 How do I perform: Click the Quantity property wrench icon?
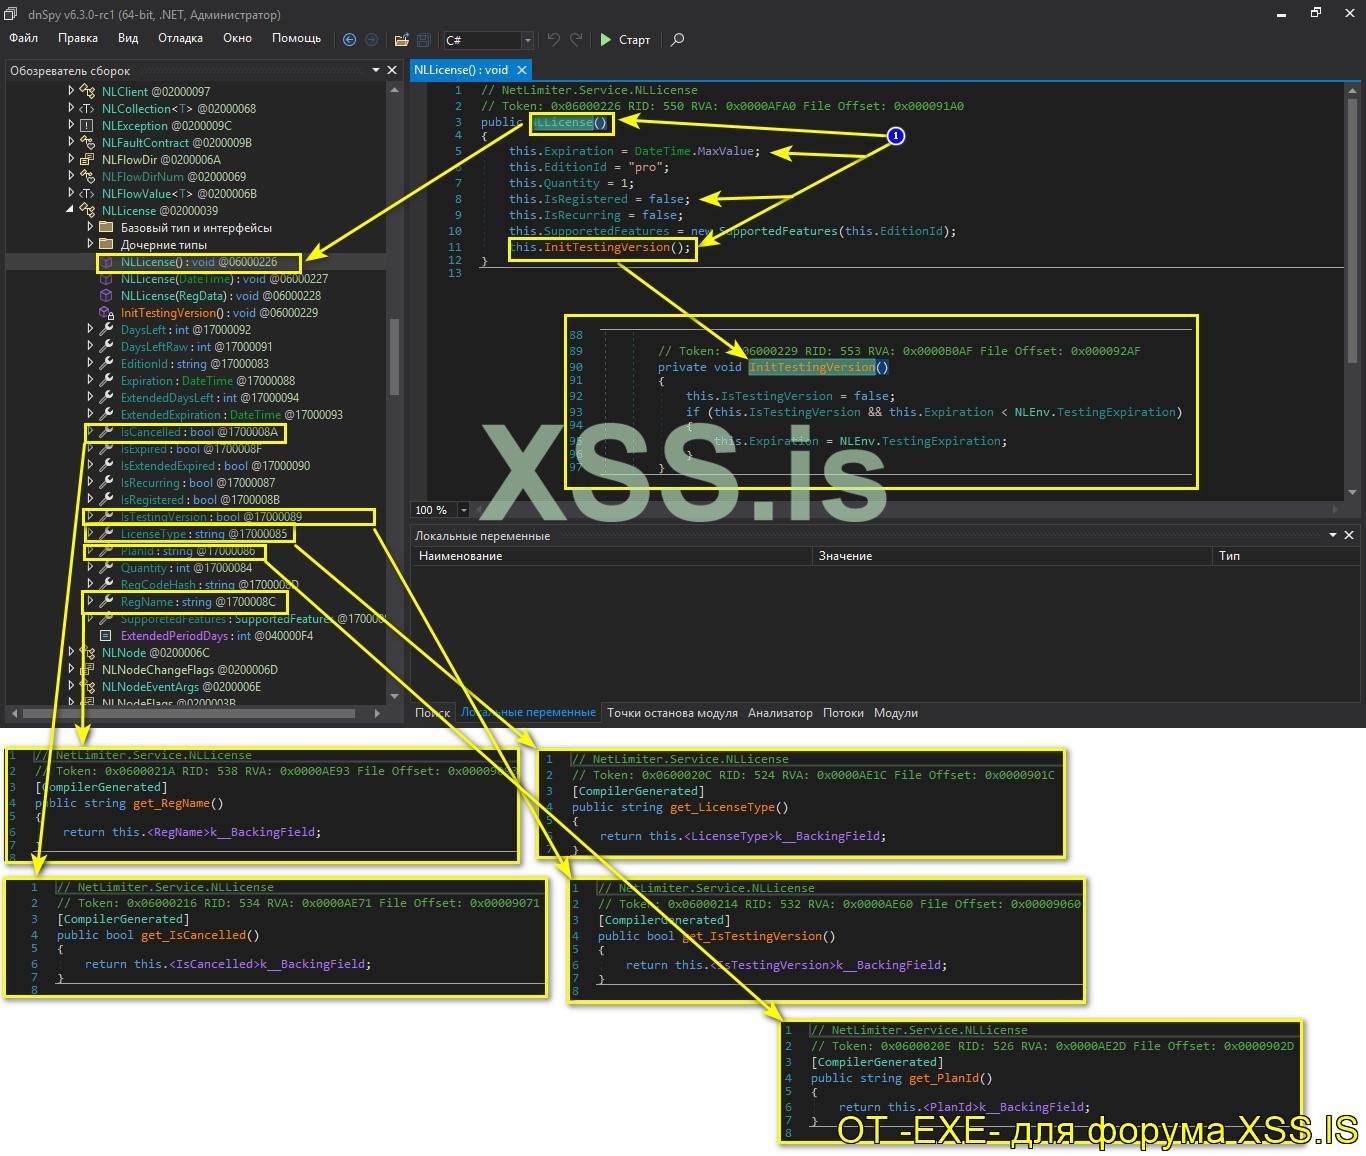[106, 568]
